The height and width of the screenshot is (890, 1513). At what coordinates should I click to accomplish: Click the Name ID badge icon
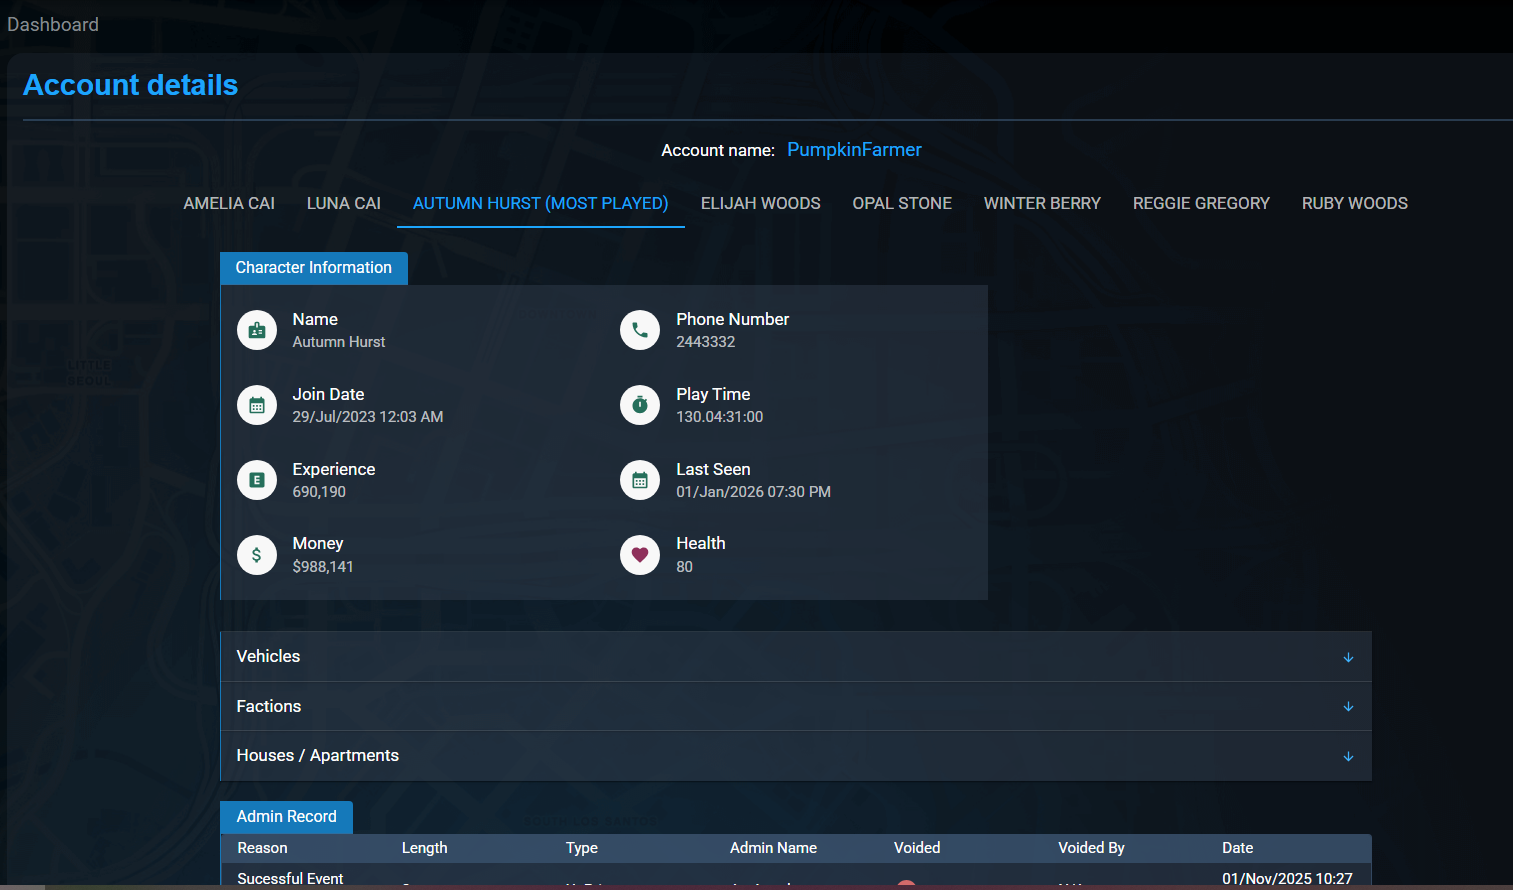(257, 330)
